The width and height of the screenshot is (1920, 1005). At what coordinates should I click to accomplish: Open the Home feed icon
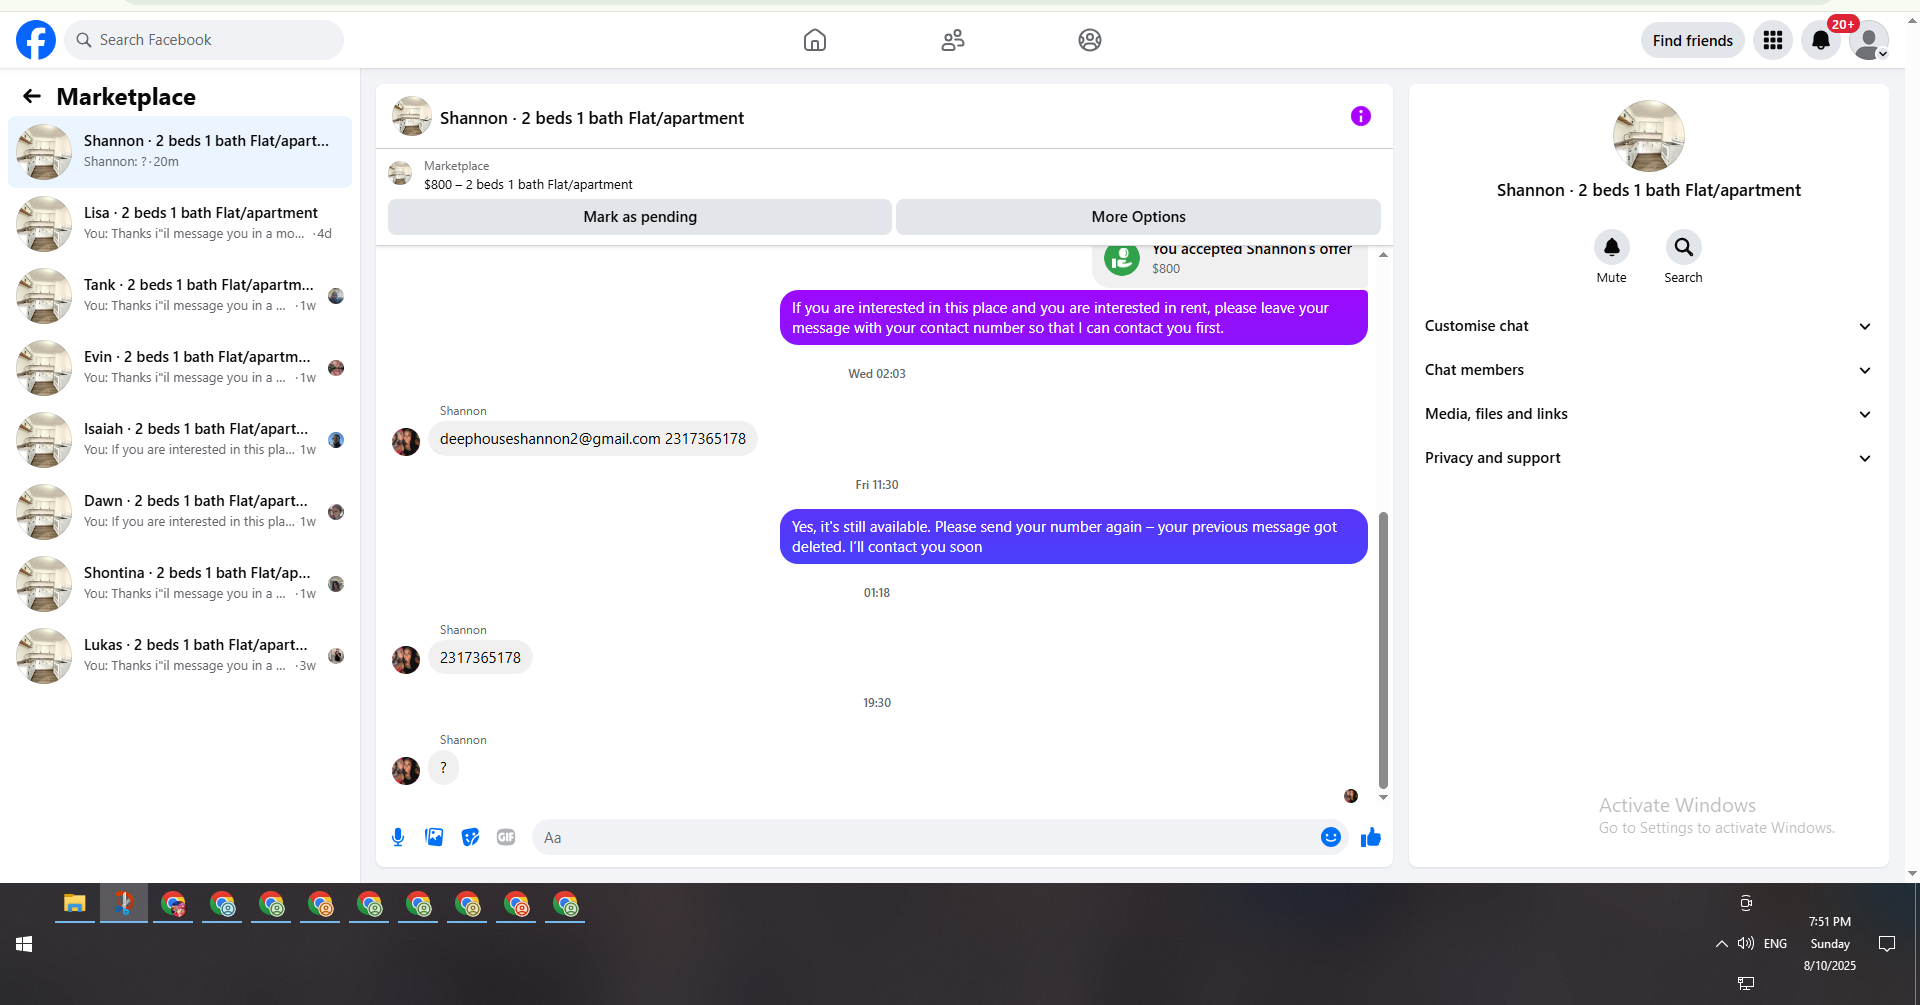click(x=815, y=40)
